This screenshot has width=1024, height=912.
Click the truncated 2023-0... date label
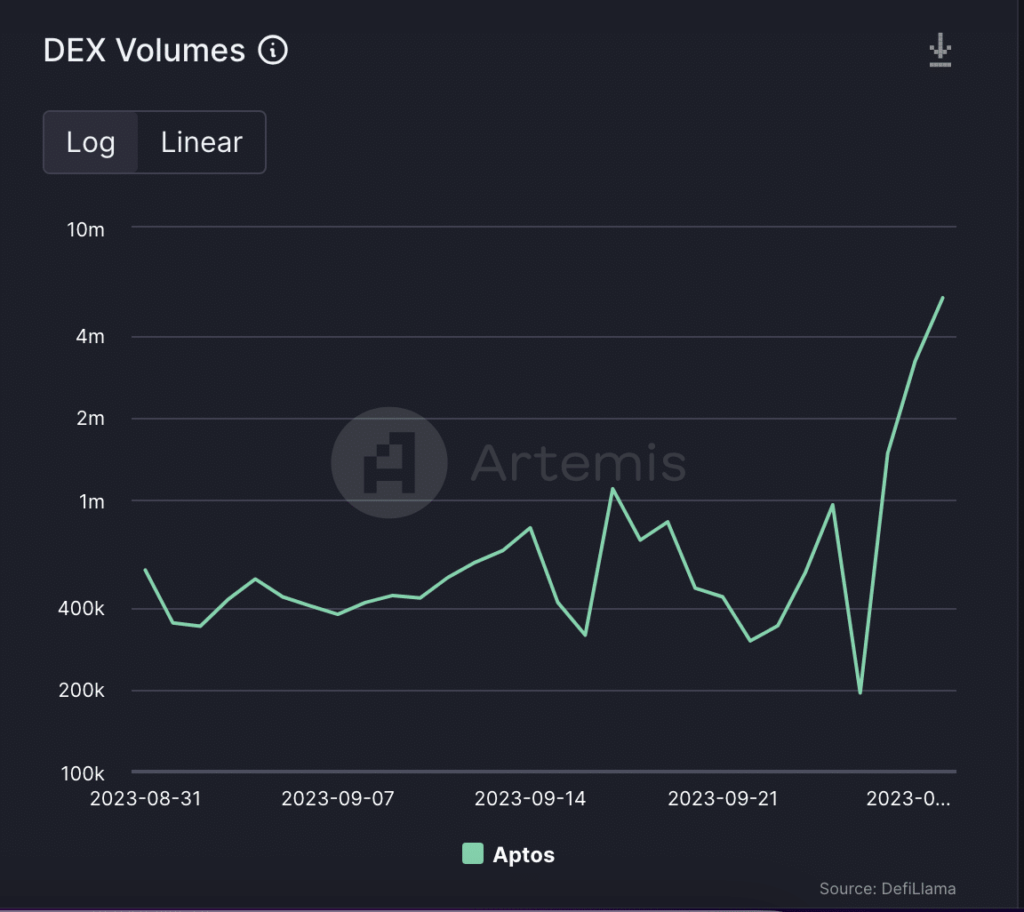pos(908,799)
